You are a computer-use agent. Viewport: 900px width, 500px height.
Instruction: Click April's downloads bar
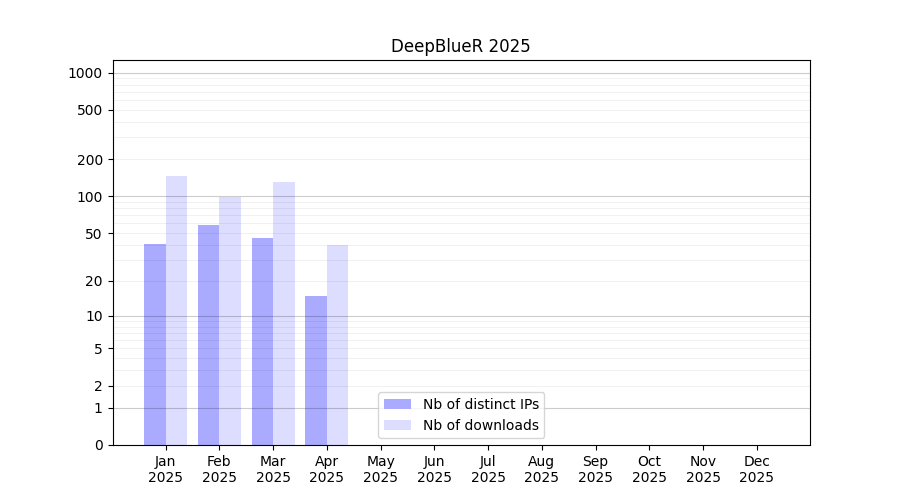click(x=337, y=345)
